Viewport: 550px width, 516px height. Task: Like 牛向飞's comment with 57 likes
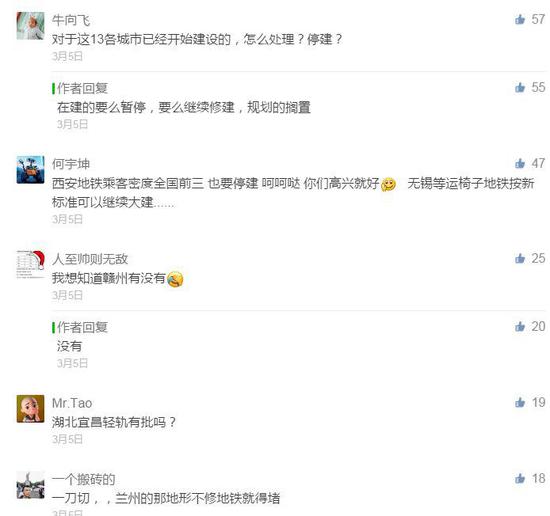click(x=520, y=19)
